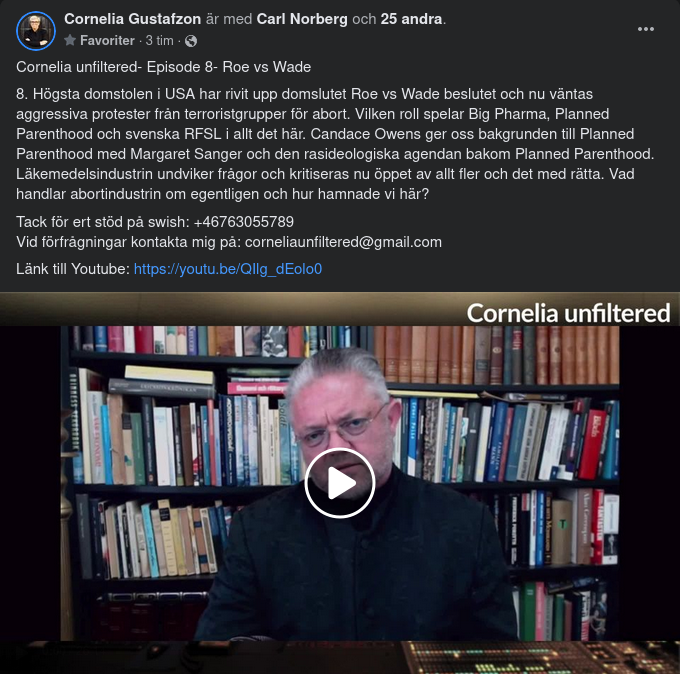
Task: Click the Tack för ert stöd line
Action: tap(155, 222)
